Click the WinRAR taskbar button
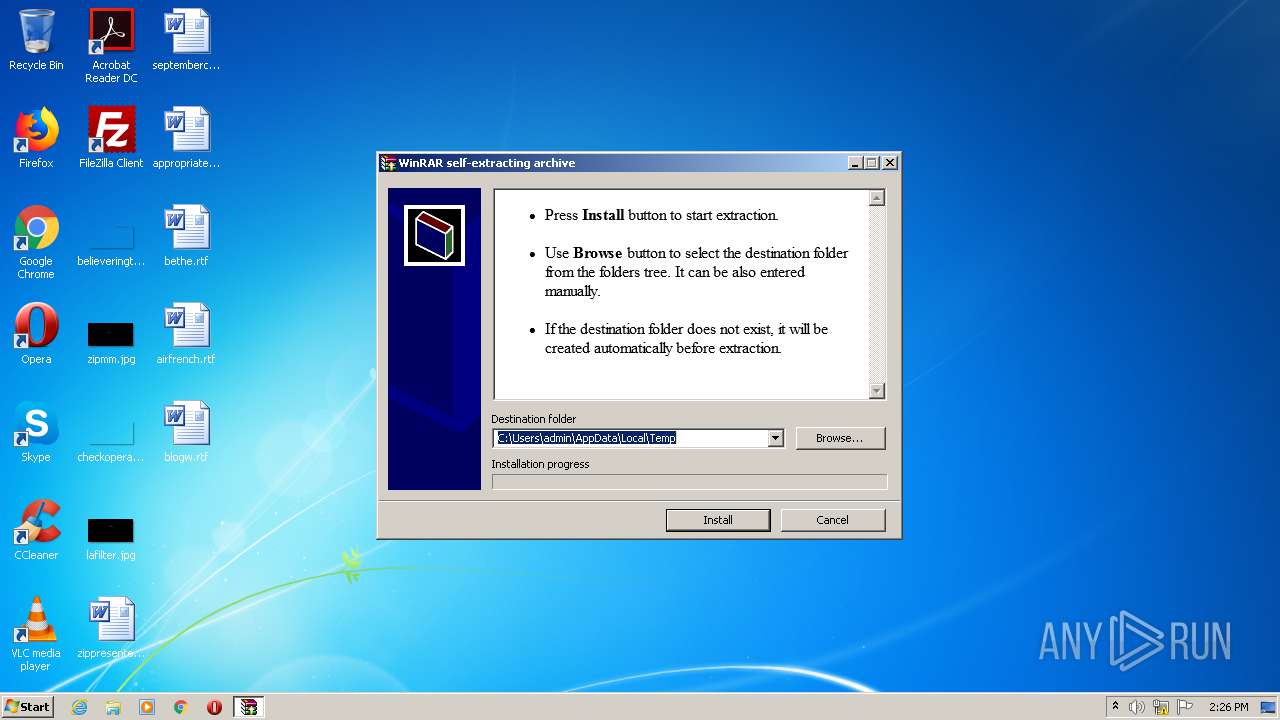The image size is (1280, 720). coord(249,707)
